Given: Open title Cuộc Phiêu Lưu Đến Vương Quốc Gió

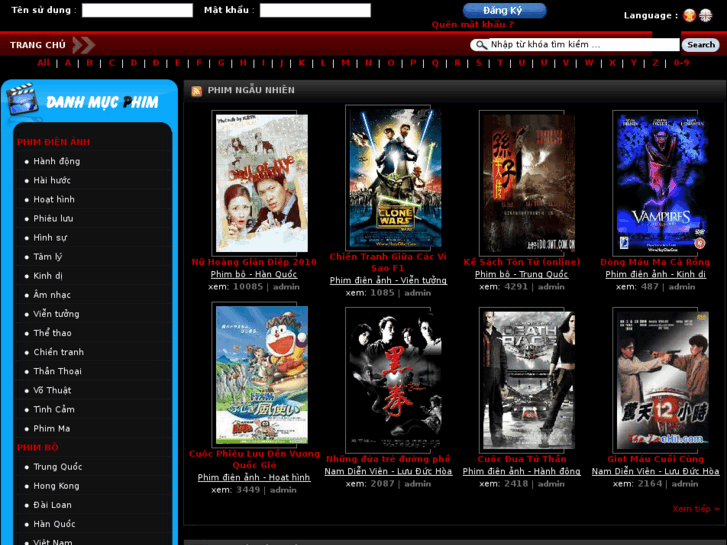Looking at the screenshot, I should (x=254, y=459).
